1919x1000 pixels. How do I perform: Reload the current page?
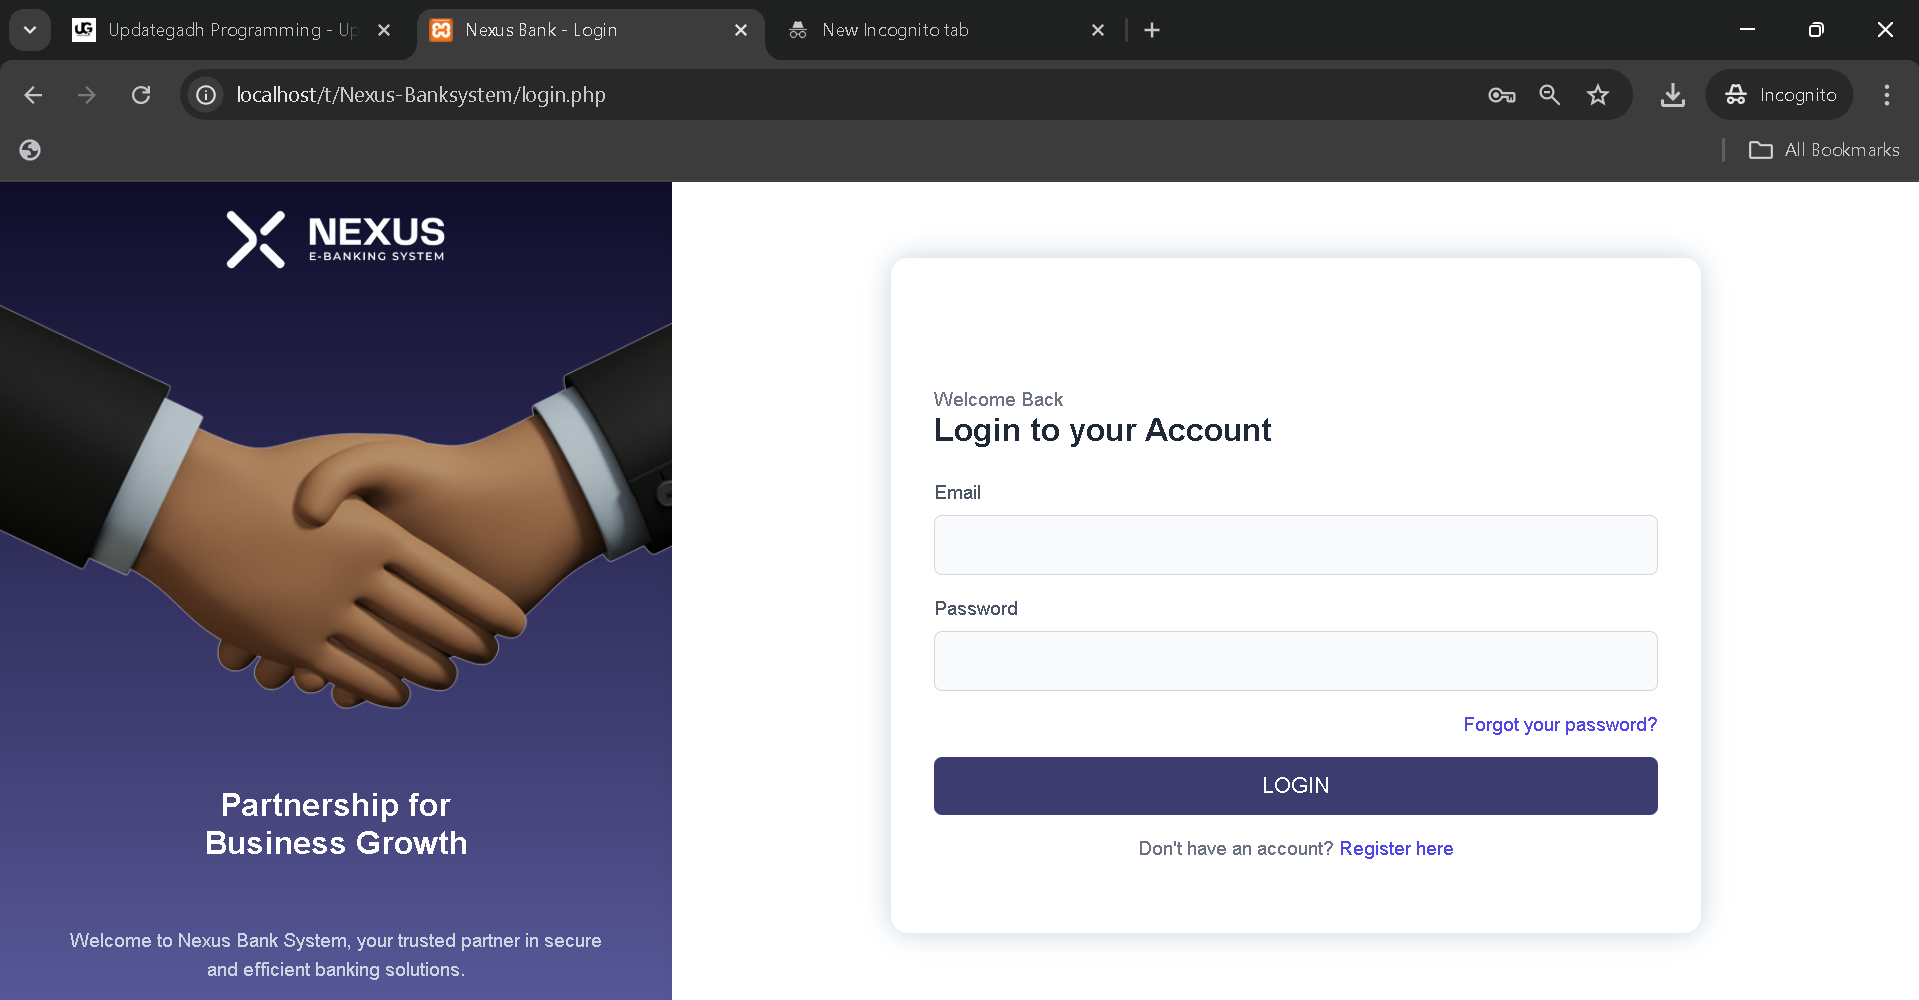141,95
